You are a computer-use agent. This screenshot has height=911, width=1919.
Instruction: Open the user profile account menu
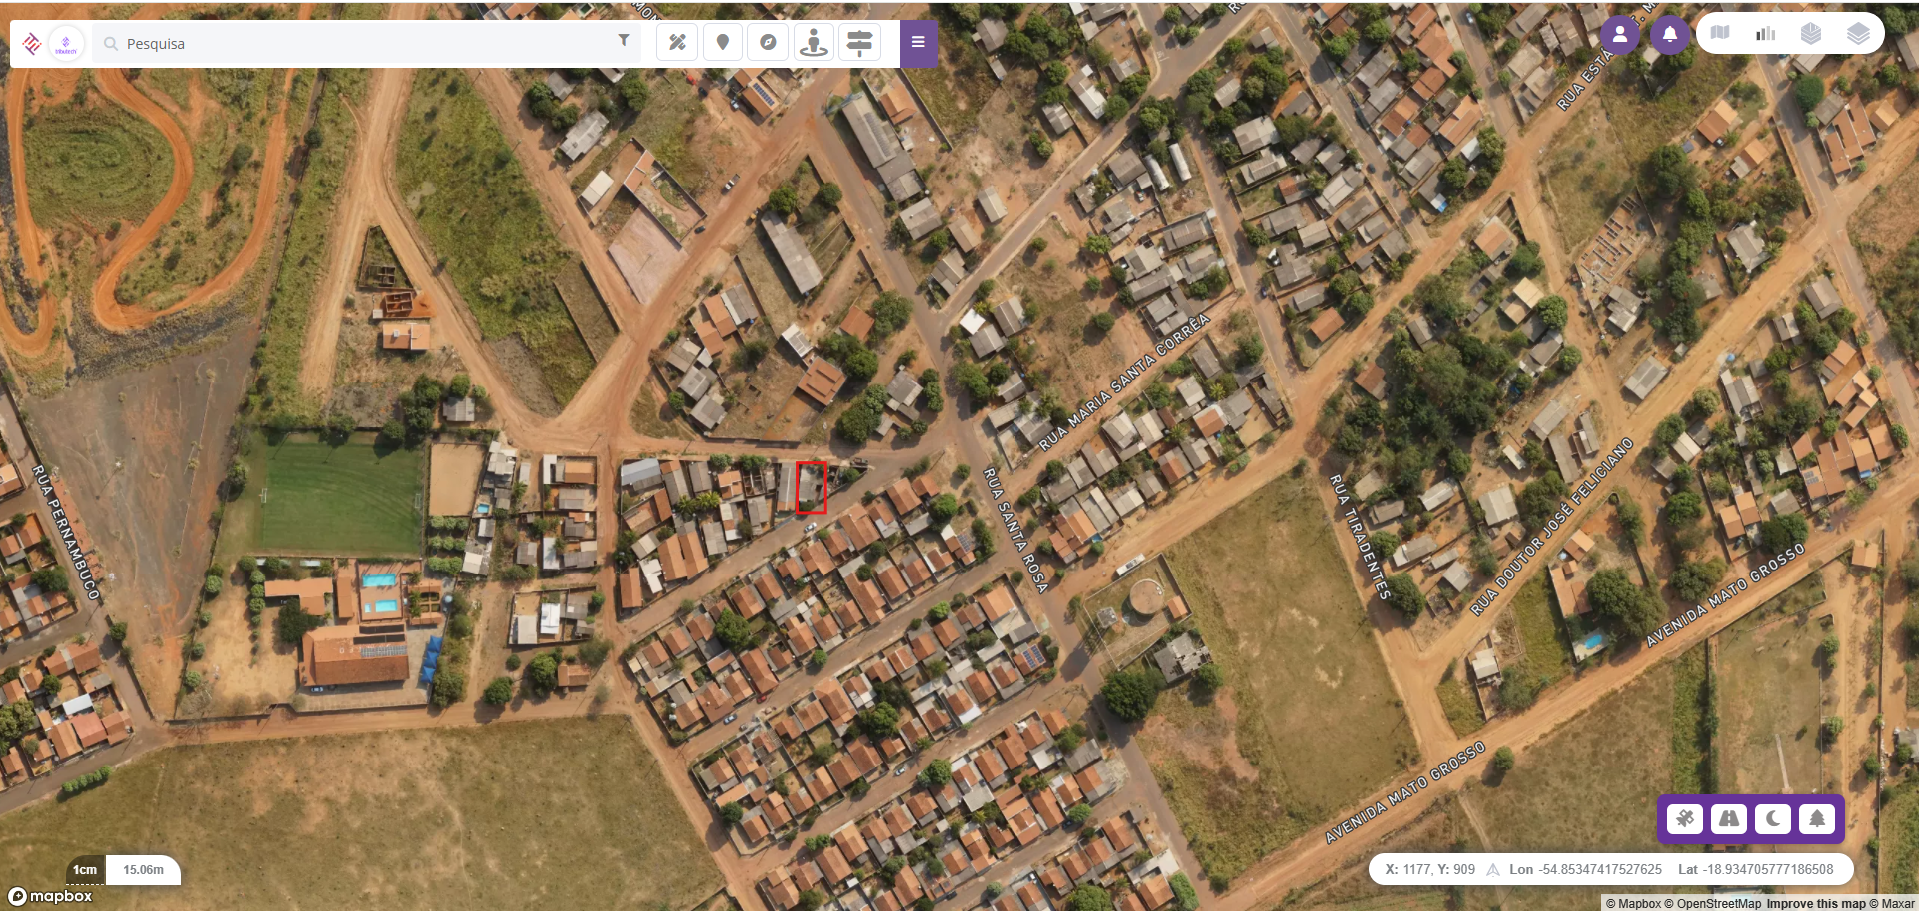(1620, 35)
